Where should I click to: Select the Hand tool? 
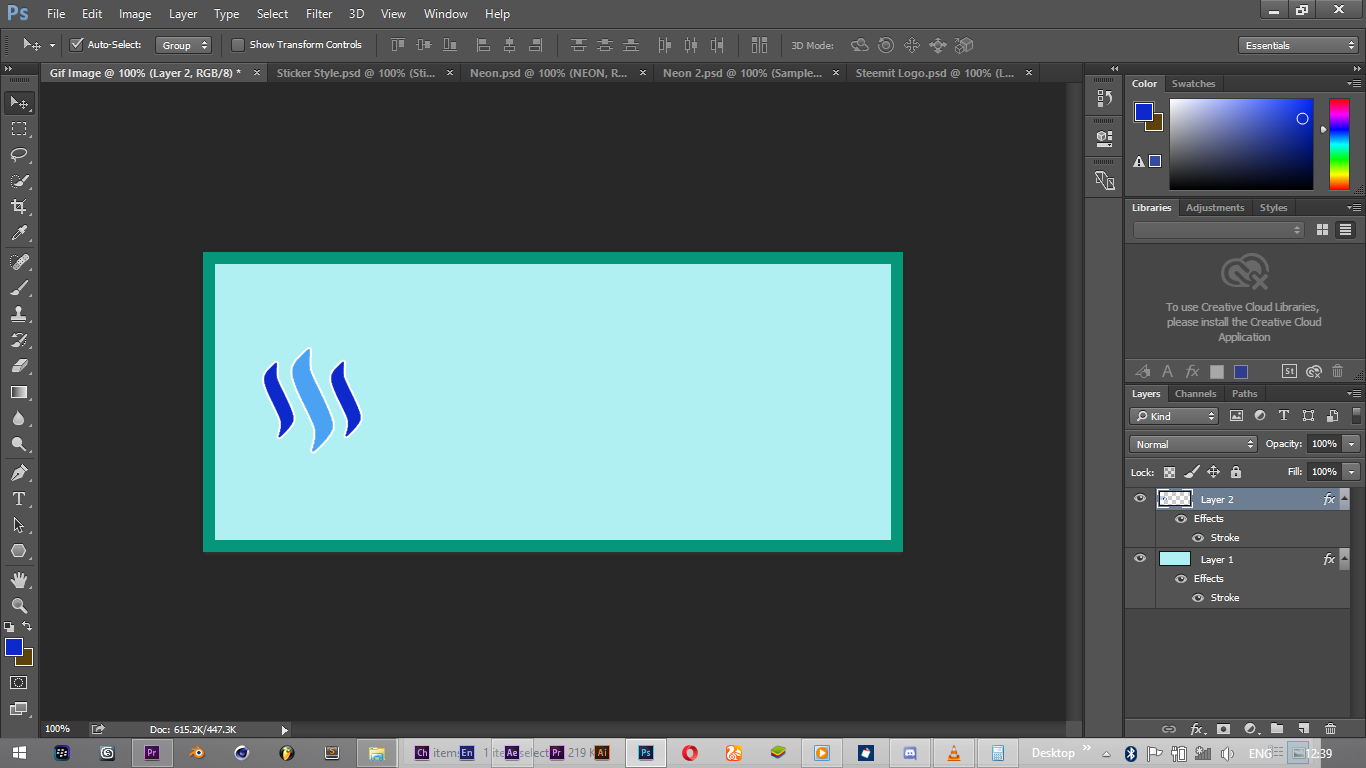[x=19, y=580]
